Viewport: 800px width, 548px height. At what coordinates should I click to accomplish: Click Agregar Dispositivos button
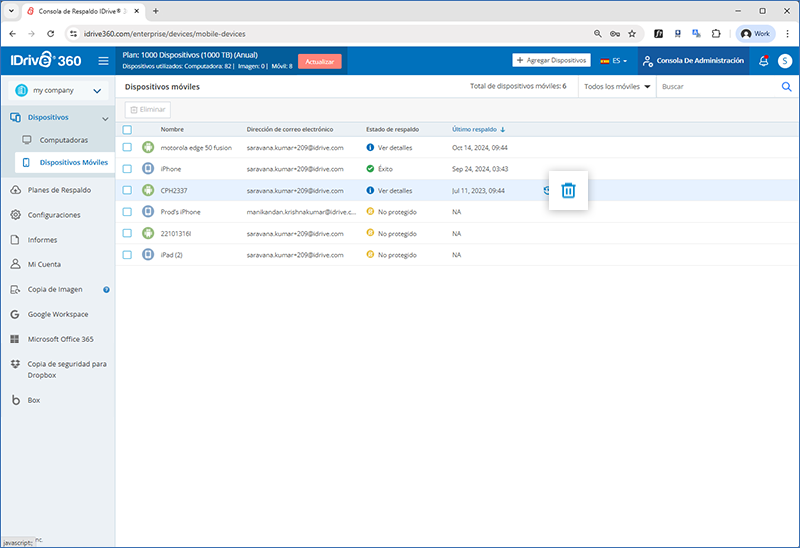click(x=551, y=61)
